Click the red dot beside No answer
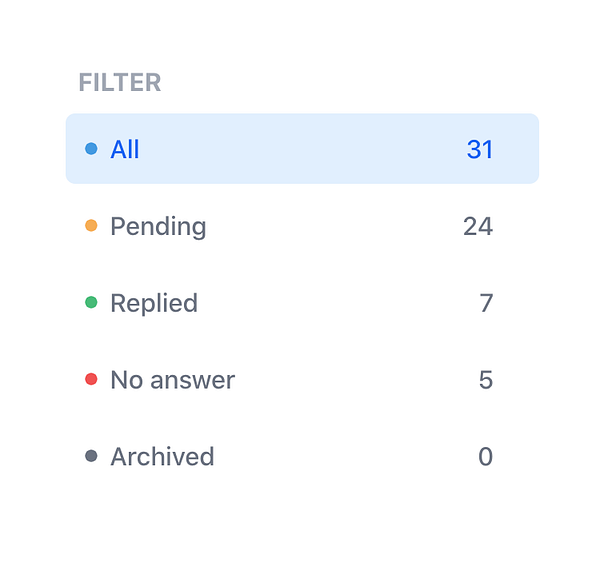Viewport: 600px width, 574px height. tap(91, 379)
